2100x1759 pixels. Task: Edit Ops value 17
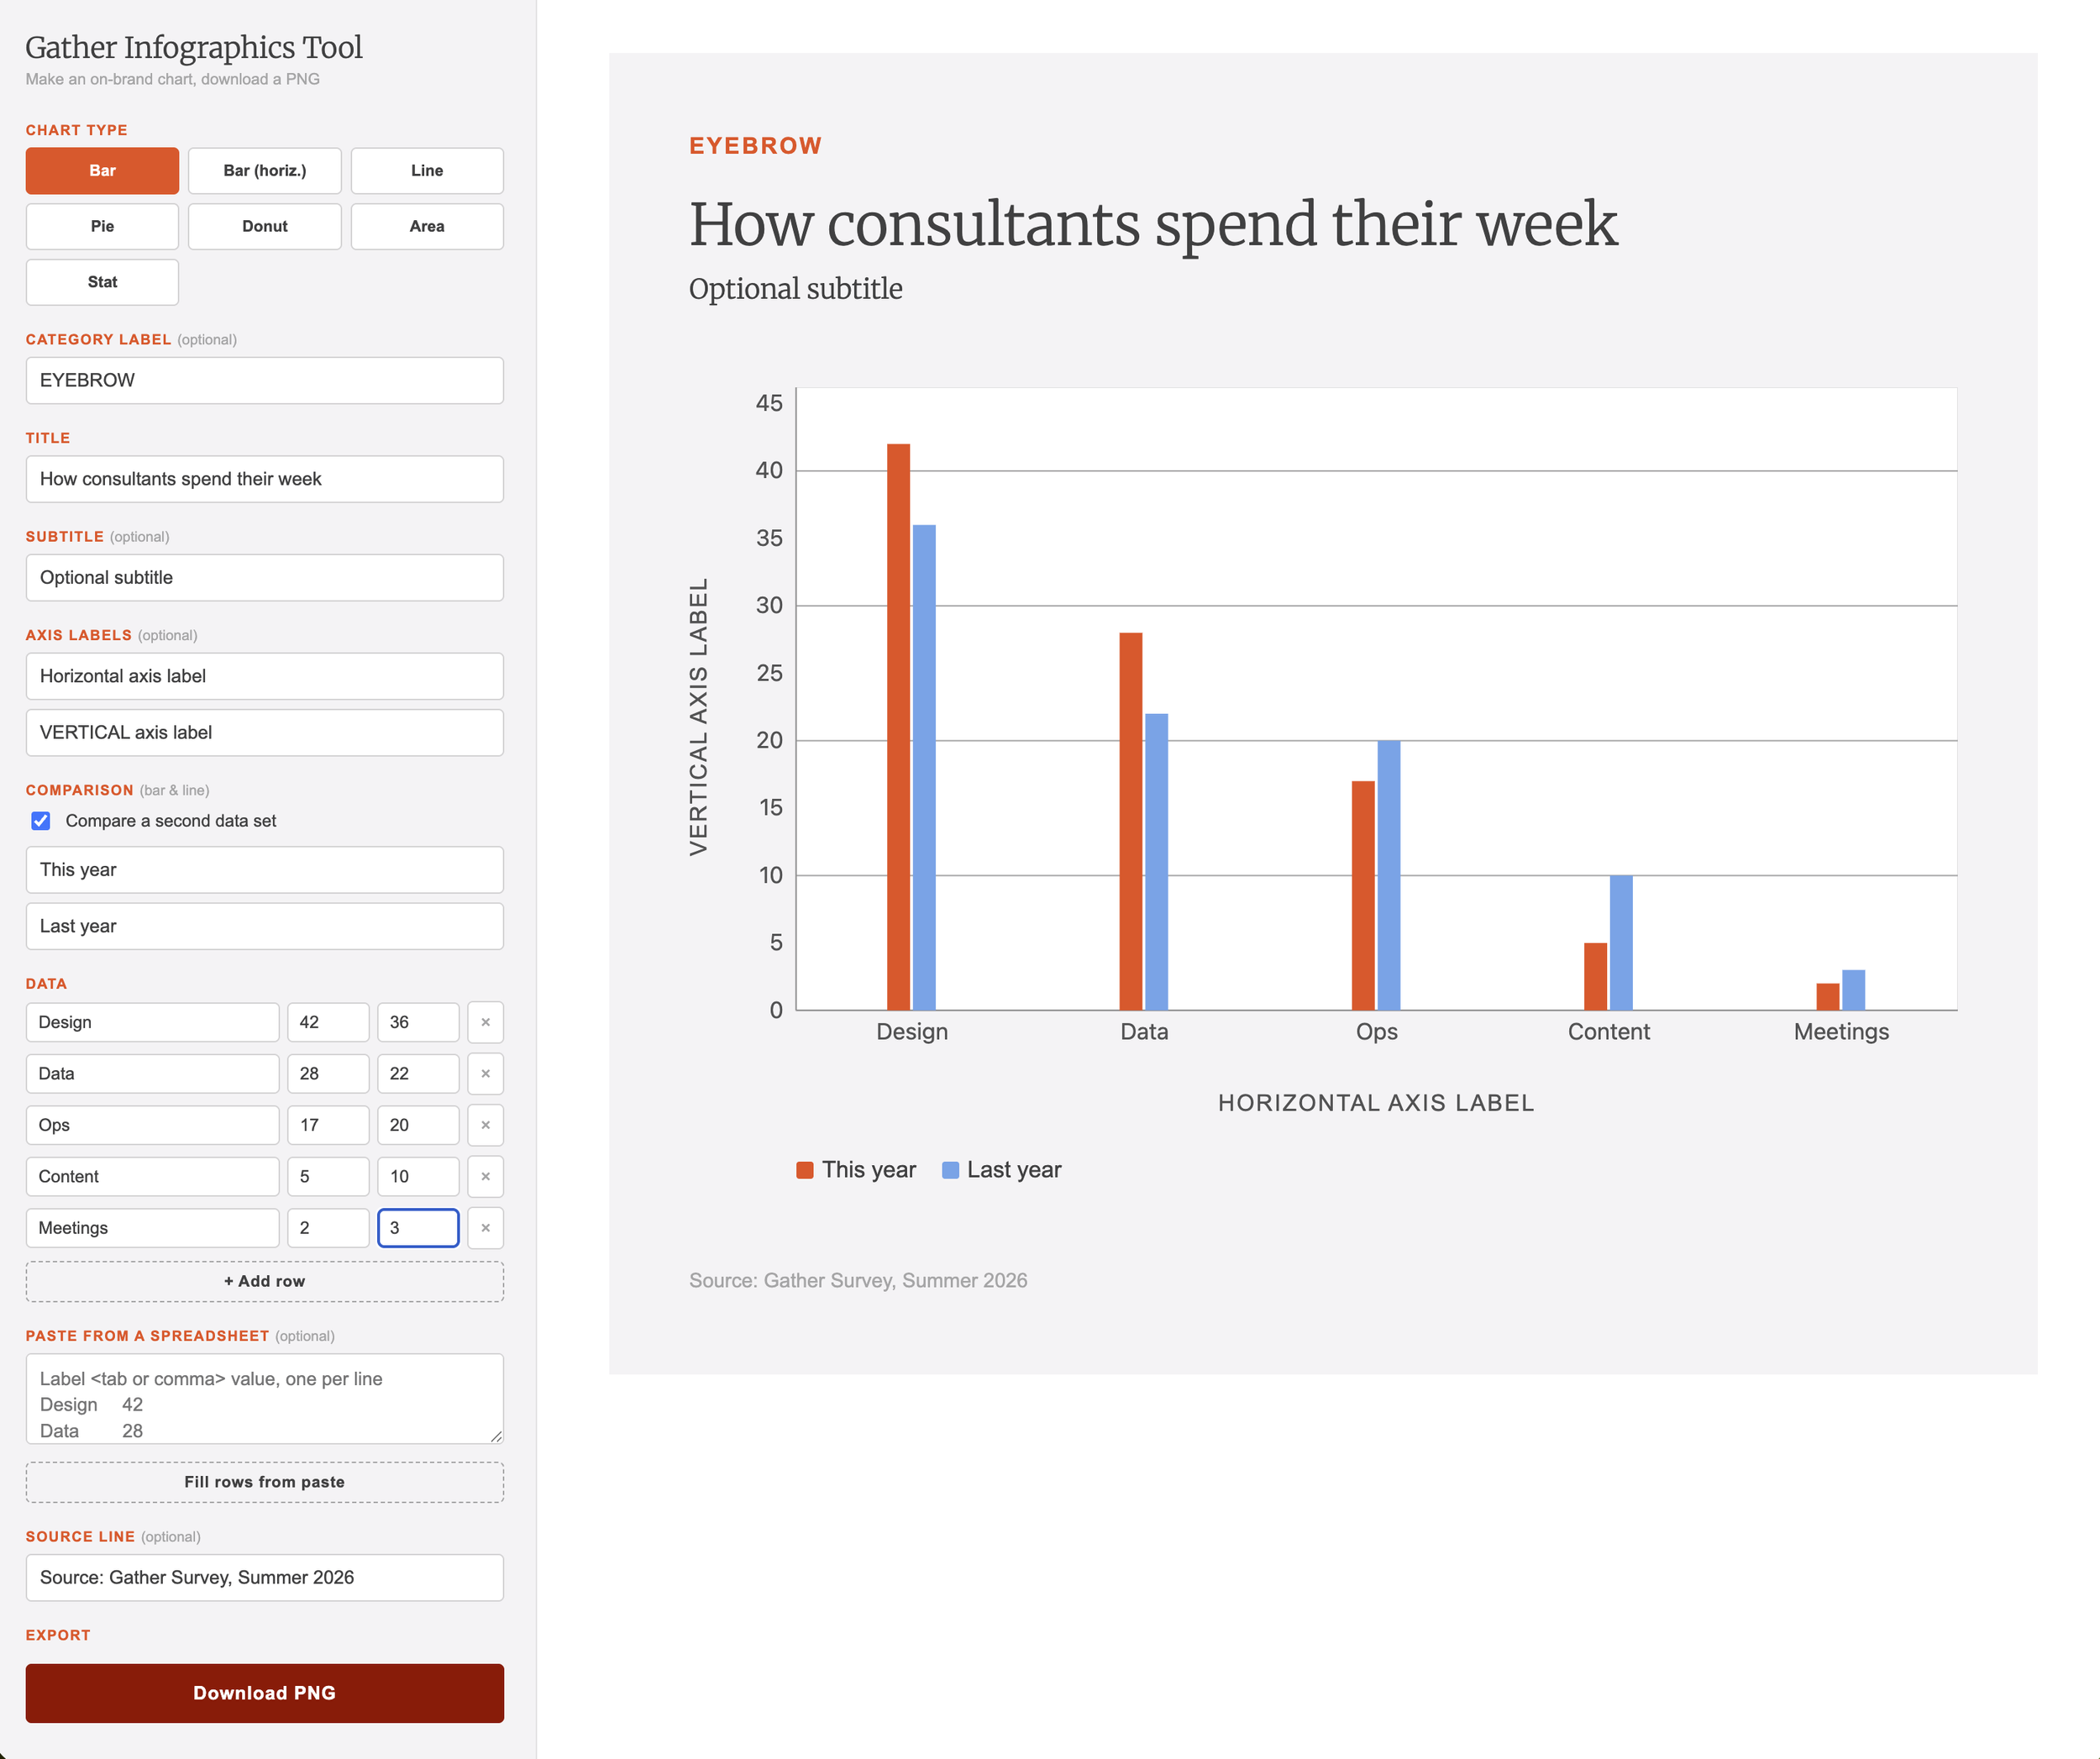[328, 1125]
